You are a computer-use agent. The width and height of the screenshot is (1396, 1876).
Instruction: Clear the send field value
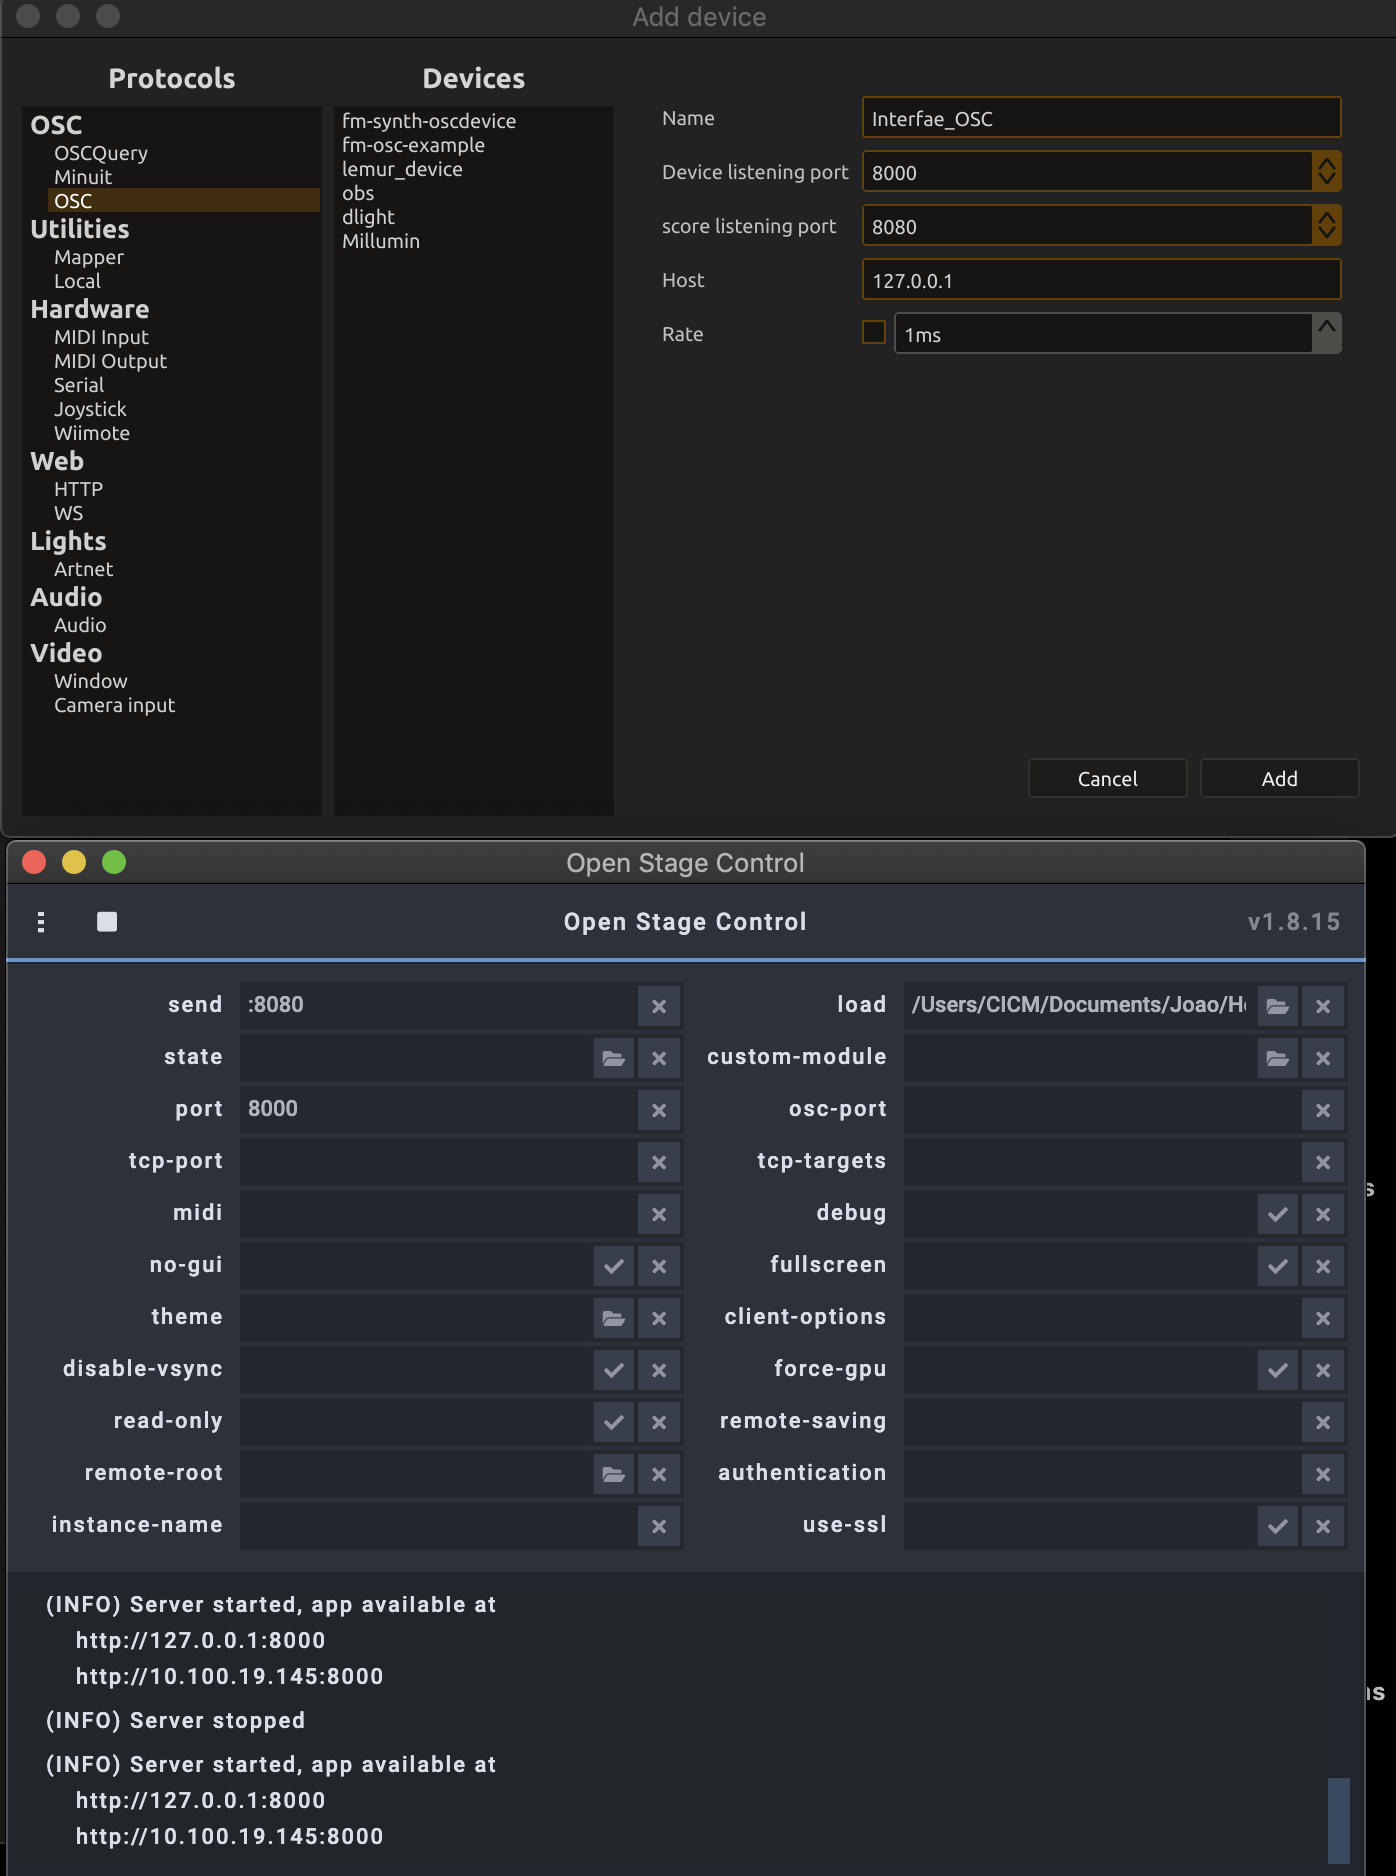coord(659,1006)
